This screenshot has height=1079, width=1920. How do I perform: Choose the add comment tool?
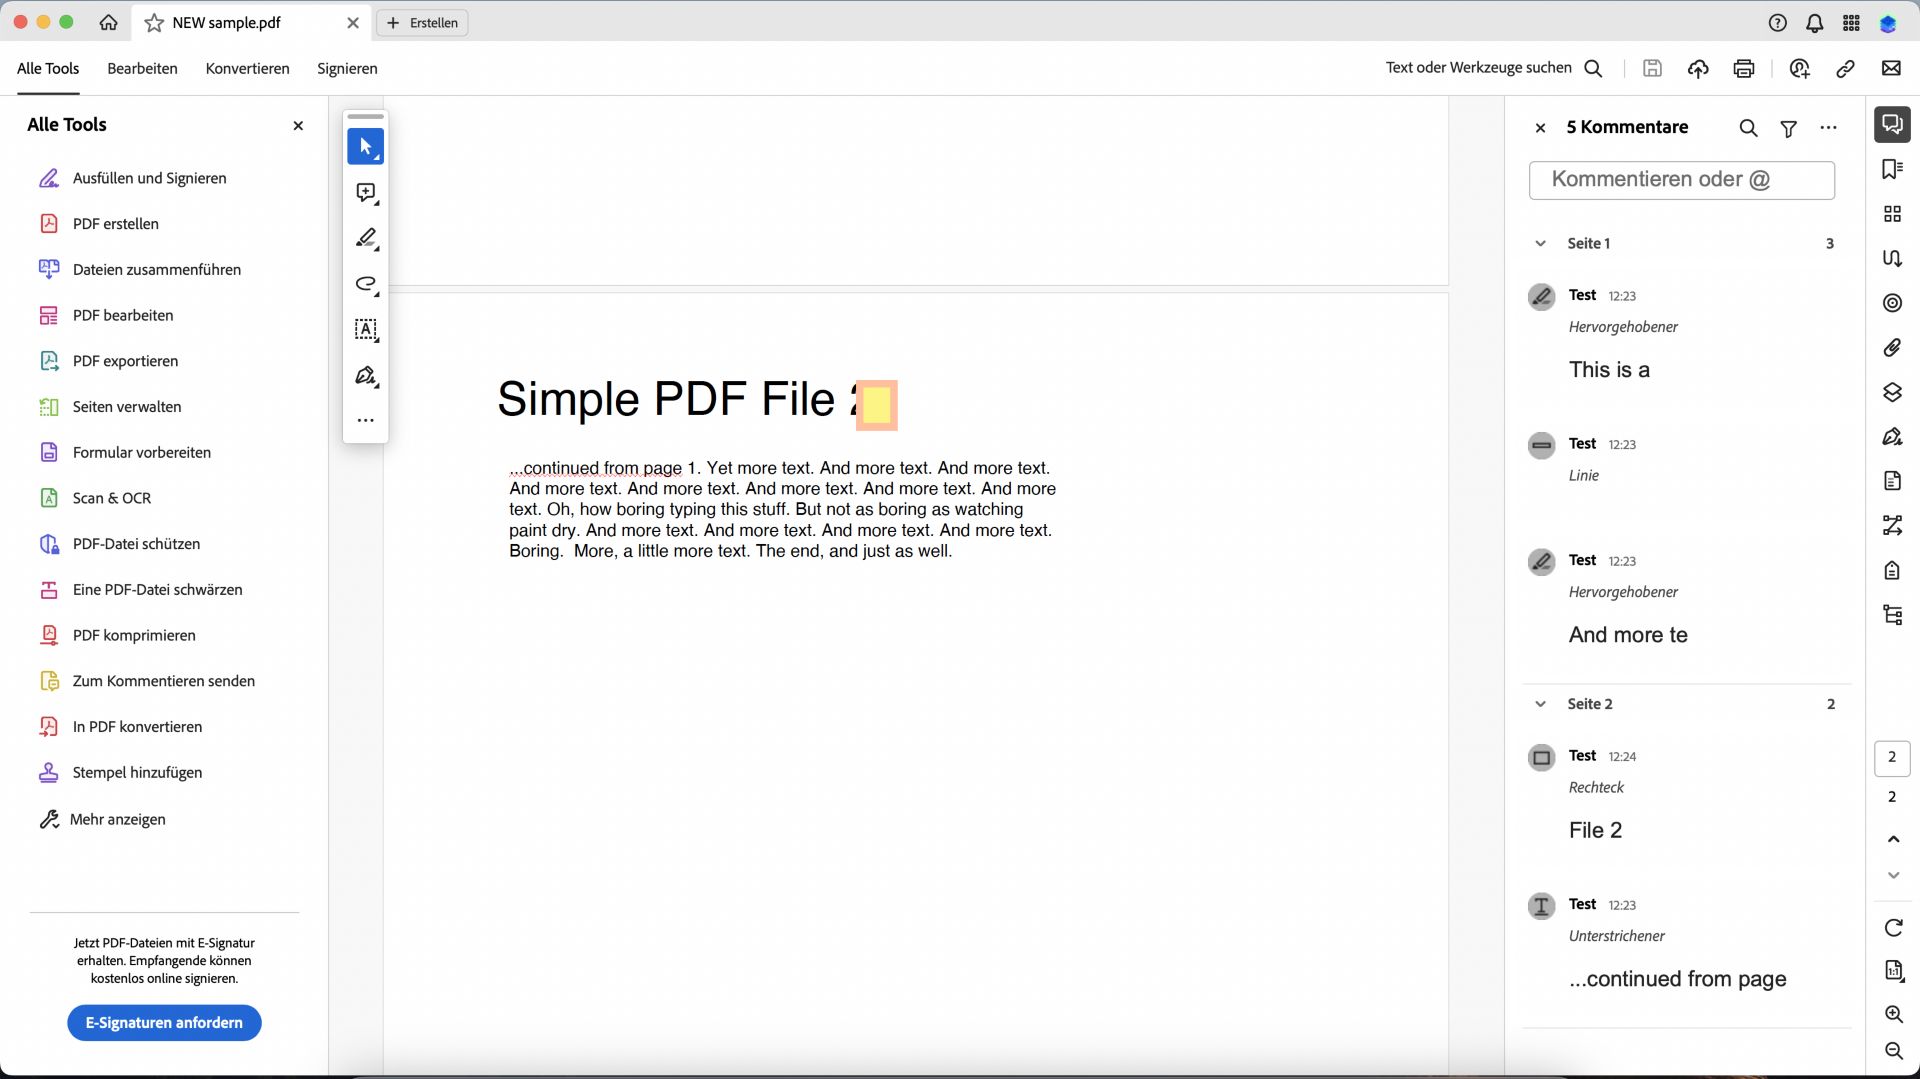tap(365, 193)
